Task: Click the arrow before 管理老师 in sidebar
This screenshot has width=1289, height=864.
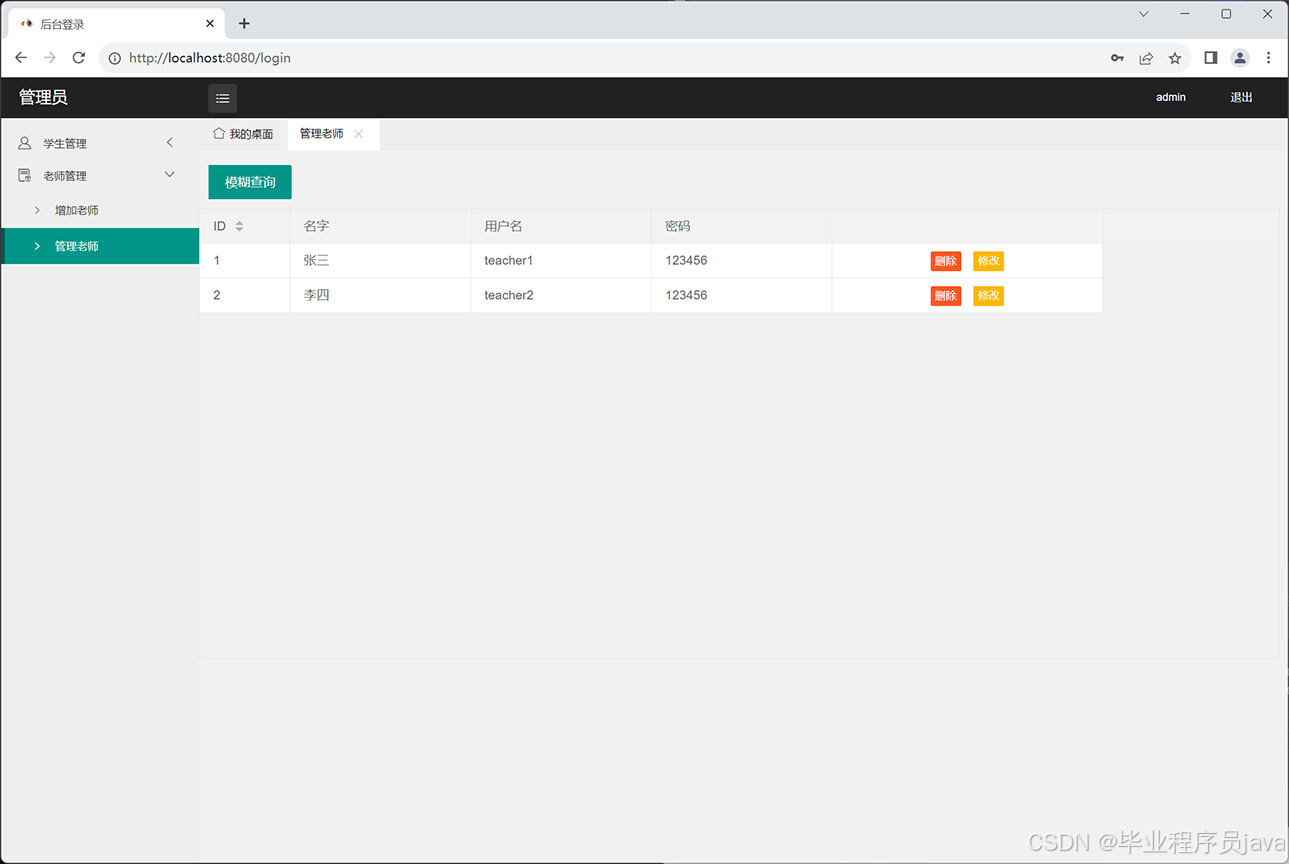Action: tap(37, 246)
